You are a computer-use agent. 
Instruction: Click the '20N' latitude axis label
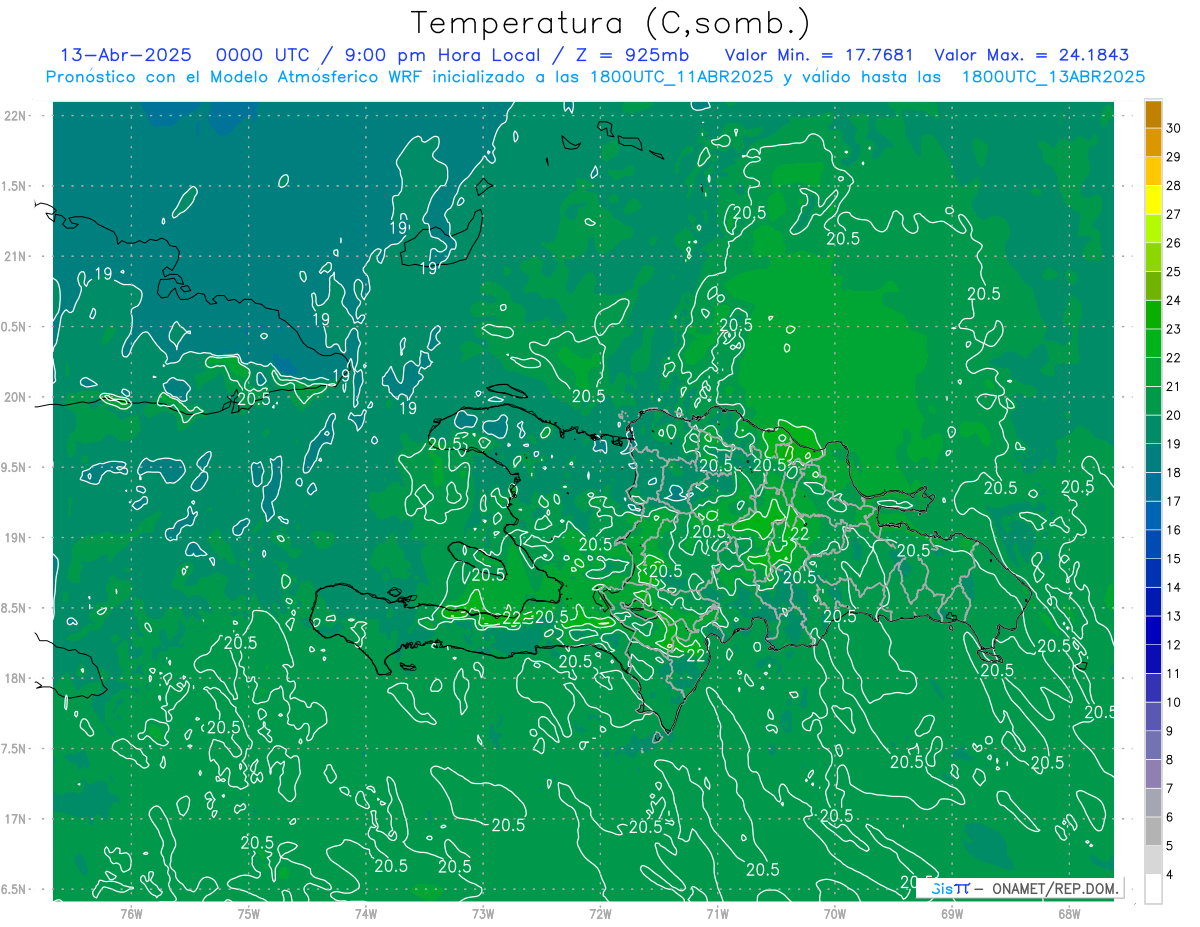tap(15, 397)
